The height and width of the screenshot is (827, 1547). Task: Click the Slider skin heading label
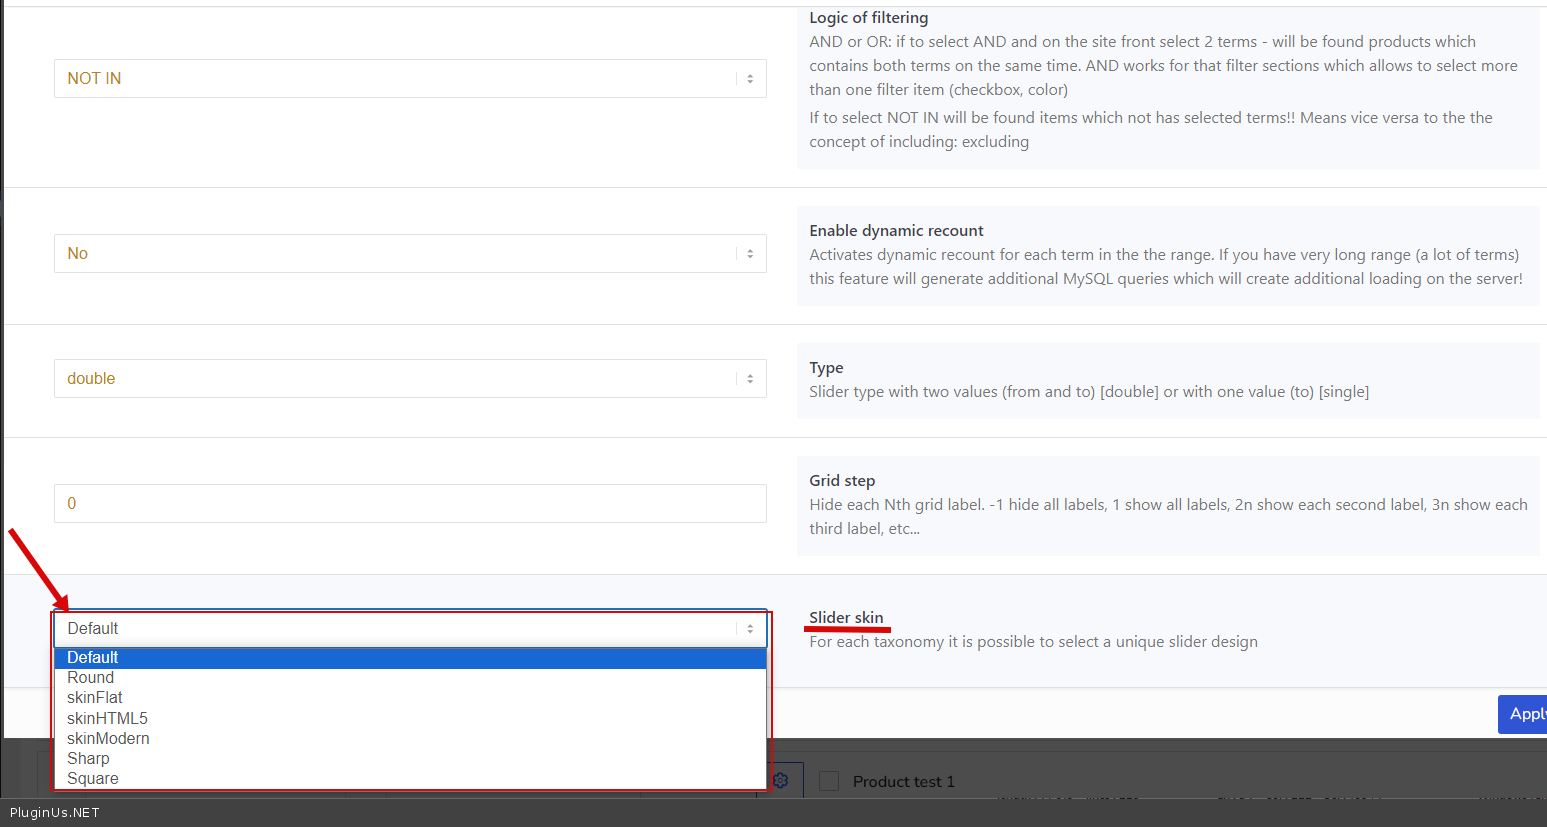(x=846, y=617)
